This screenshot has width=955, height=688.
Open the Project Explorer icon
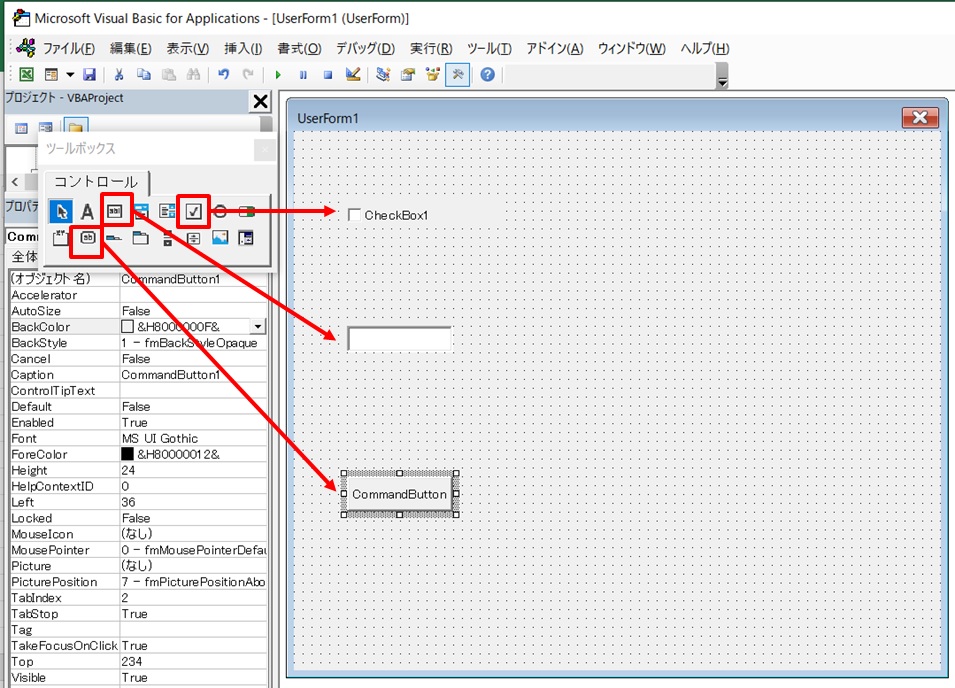pyautogui.click(x=383, y=74)
